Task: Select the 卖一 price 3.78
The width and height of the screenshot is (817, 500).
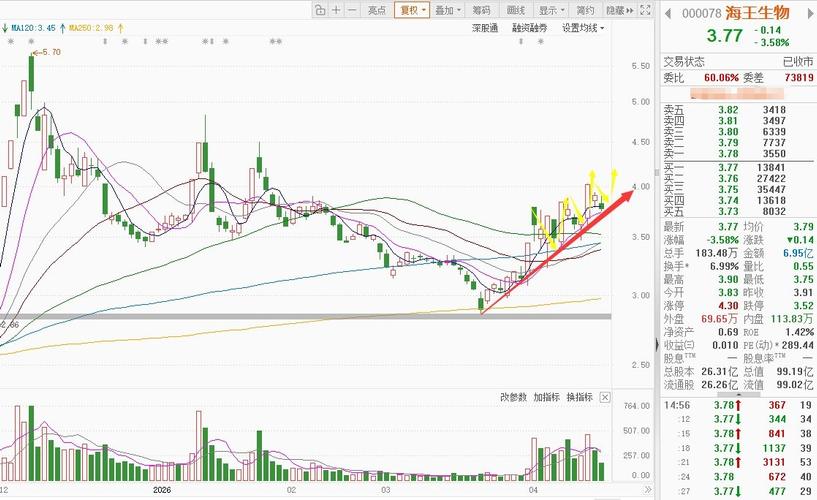Action: click(728, 154)
